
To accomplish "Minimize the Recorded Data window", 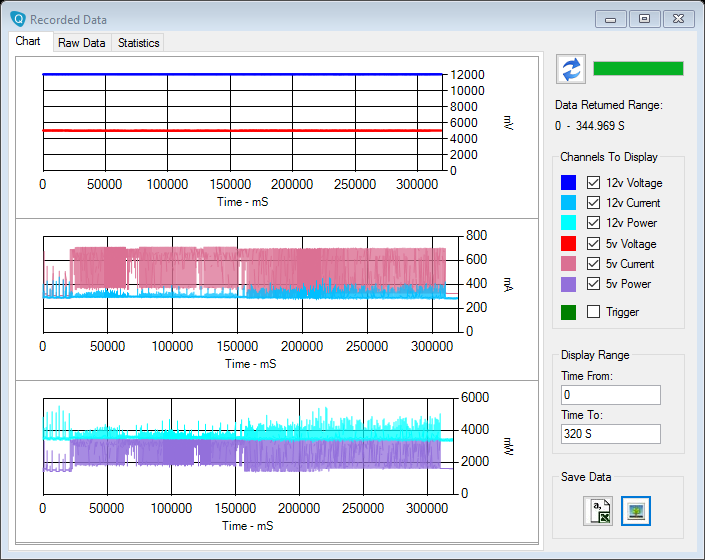I will point(611,19).
